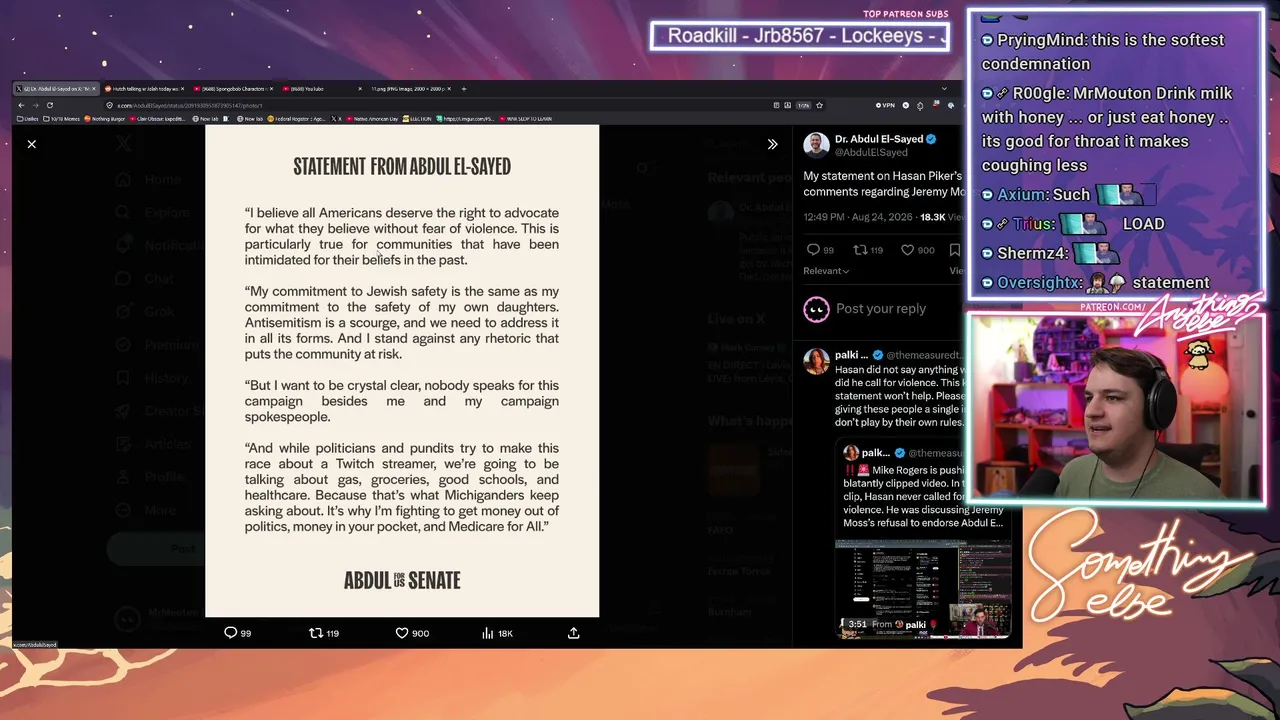The width and height of the screenshot is (1280, 720).
Task: Click the Post your reply field
Action: click(x=881, y=309)
